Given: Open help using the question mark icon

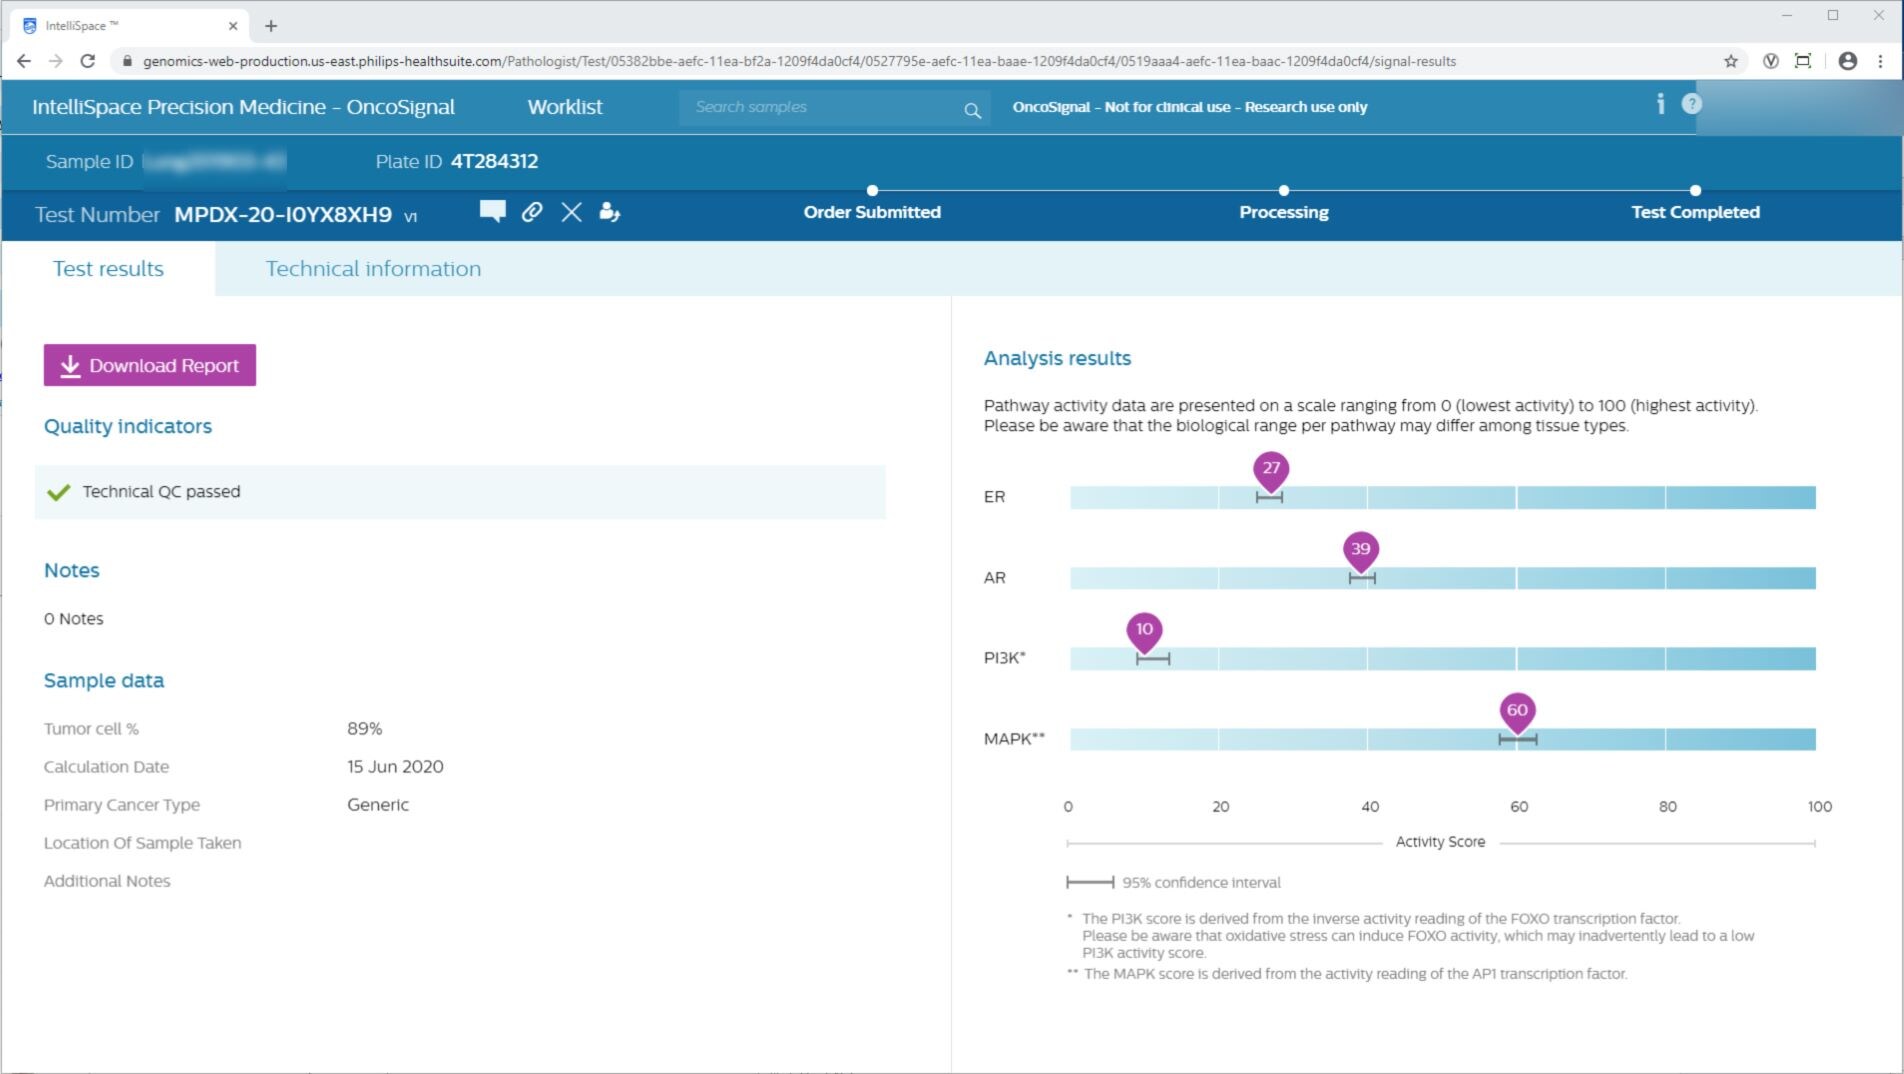Looking at the screenshot, I should (1691, 101).
